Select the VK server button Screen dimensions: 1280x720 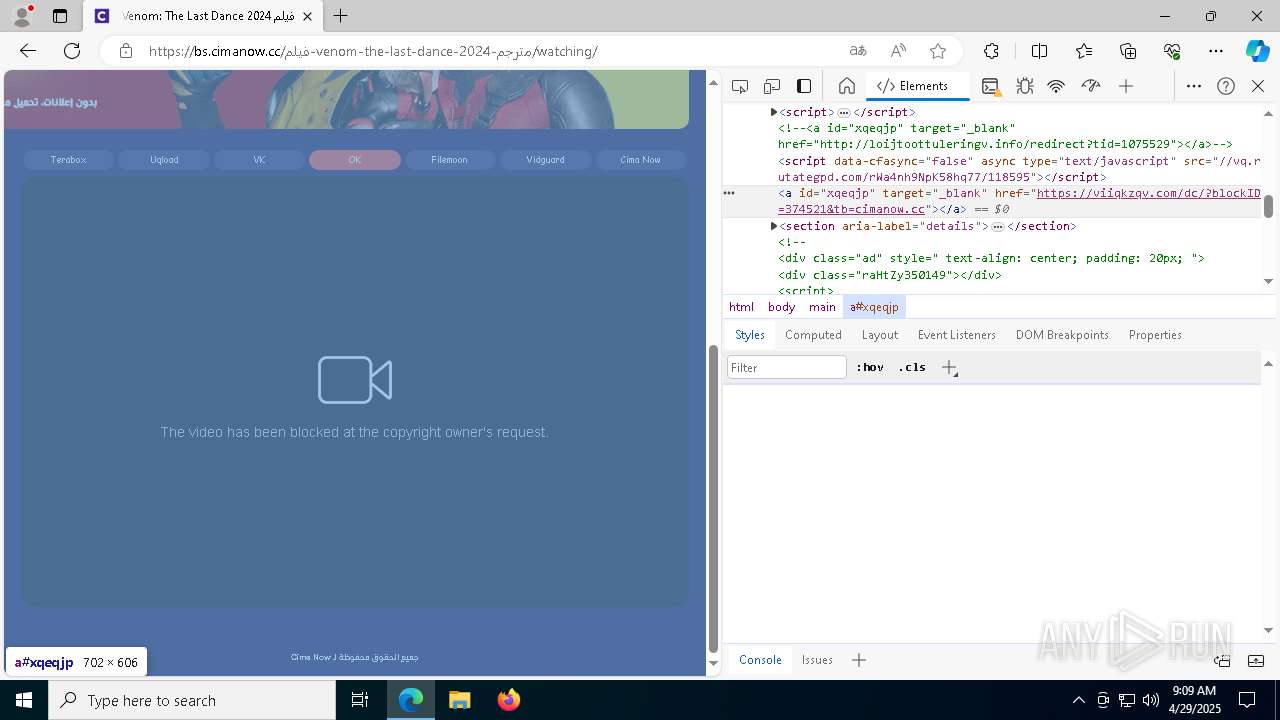coord(260,160)
